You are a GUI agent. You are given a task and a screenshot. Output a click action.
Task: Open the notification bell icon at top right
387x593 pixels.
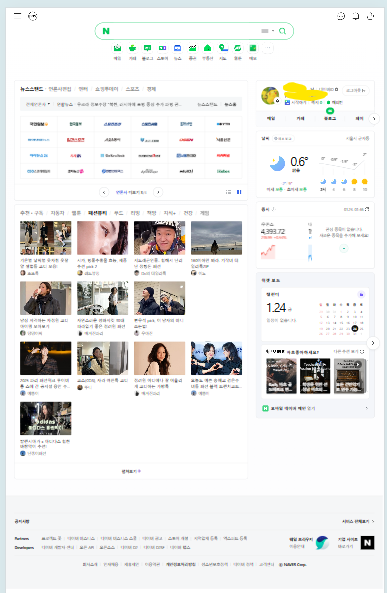371,16
